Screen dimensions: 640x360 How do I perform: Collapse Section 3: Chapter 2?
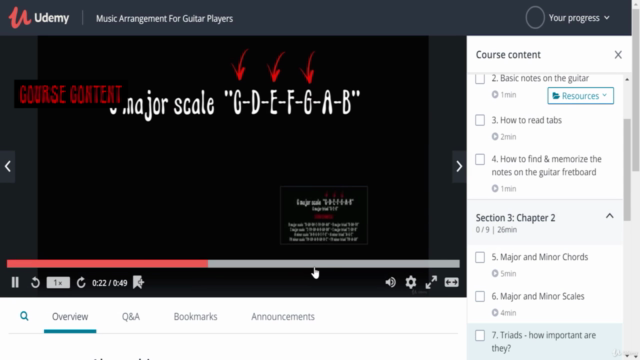click(609, 216)
